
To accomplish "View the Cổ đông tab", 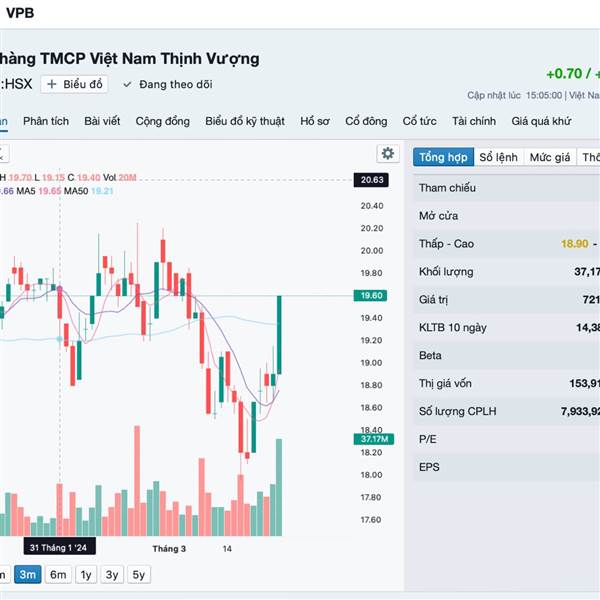I will tap(366, 121).
